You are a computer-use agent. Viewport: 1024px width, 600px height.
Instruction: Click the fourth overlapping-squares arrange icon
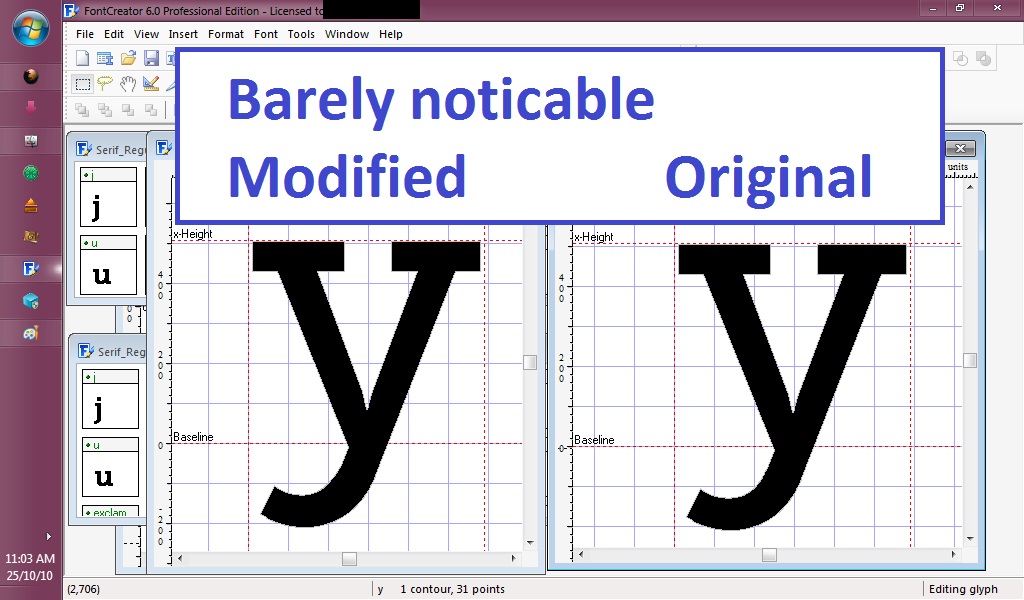pos(151,110)
